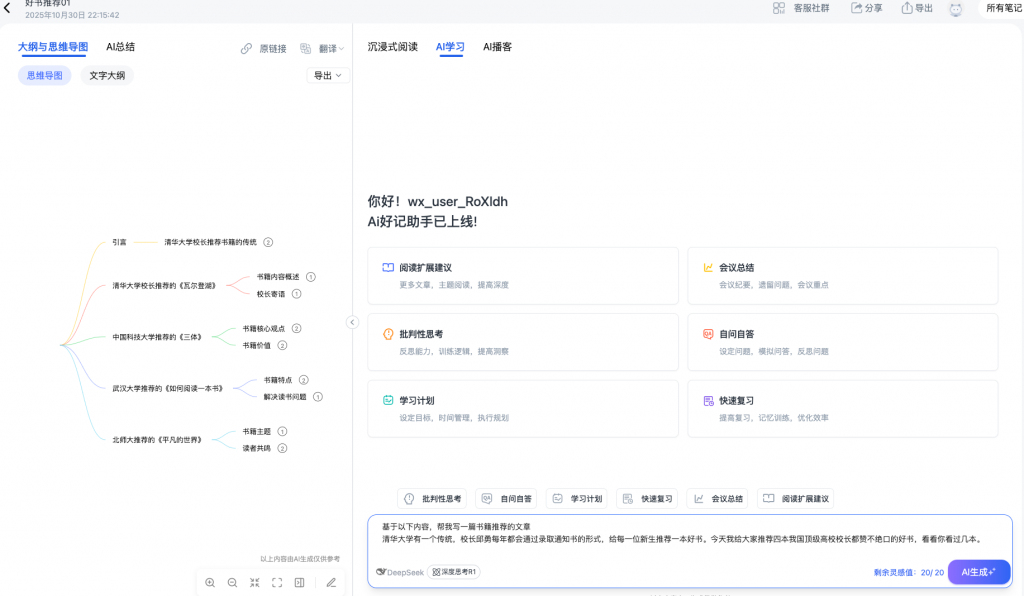The image size is (1024, 596).
Task: Enter fullscreen mind map view
Action: coord(276,582)
